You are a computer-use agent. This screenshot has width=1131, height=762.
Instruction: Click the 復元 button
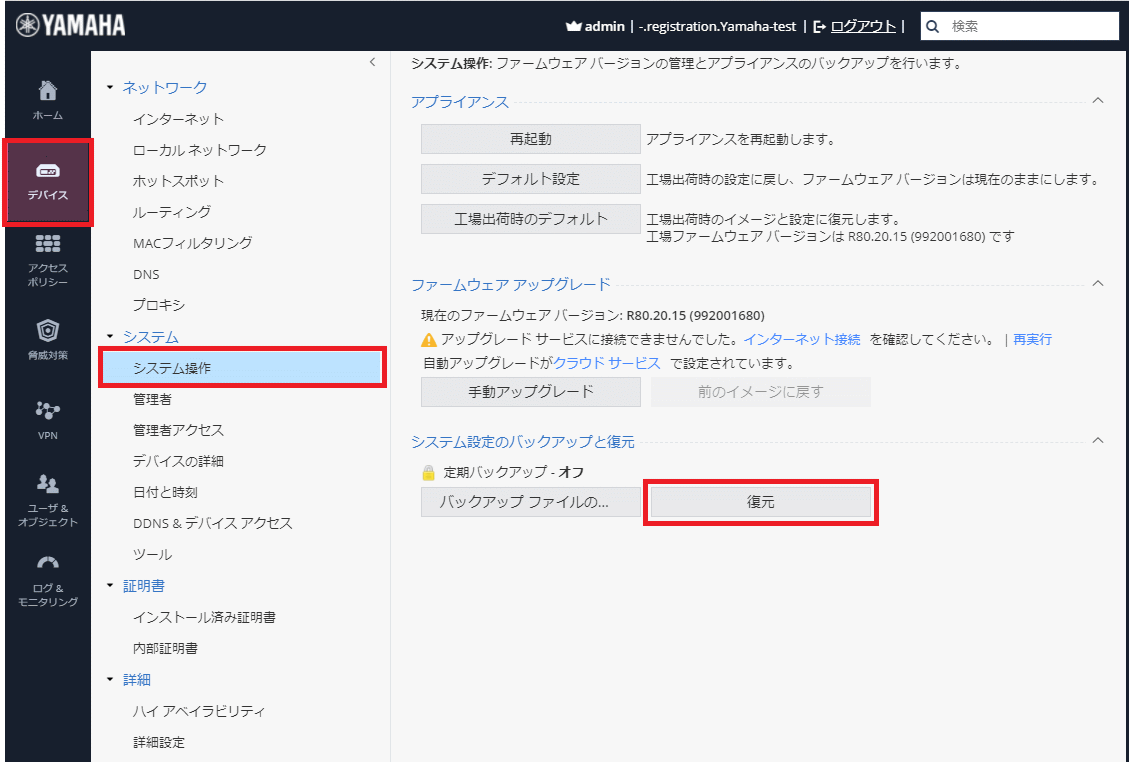pos(760,502)
